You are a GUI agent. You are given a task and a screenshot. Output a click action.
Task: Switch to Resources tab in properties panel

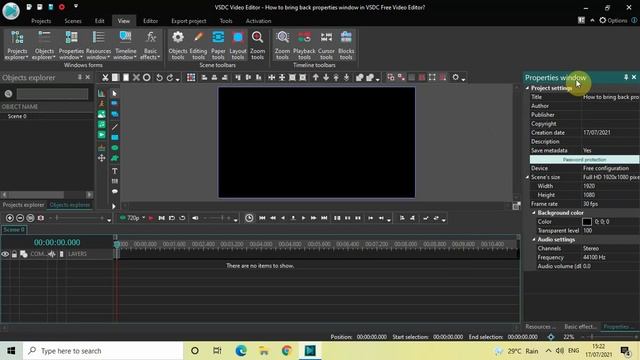tap(540, 327)
